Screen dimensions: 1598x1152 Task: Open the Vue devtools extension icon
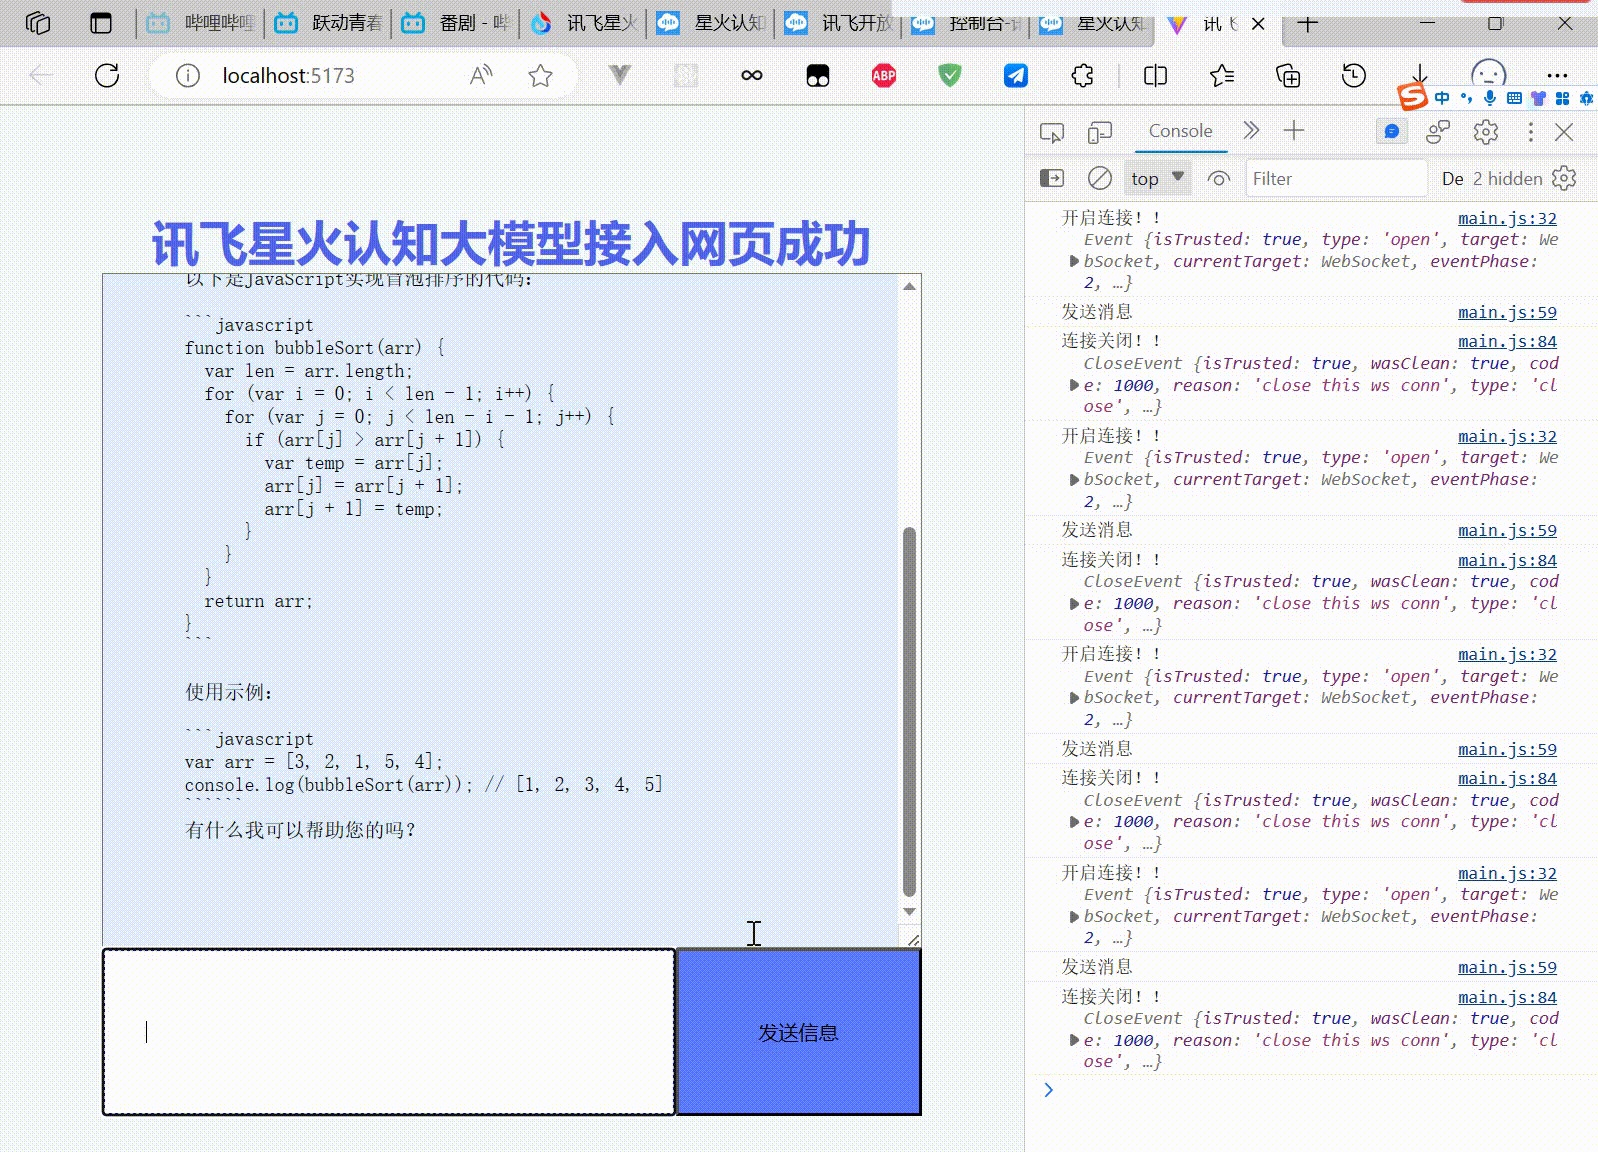click(x=620, y=75)
